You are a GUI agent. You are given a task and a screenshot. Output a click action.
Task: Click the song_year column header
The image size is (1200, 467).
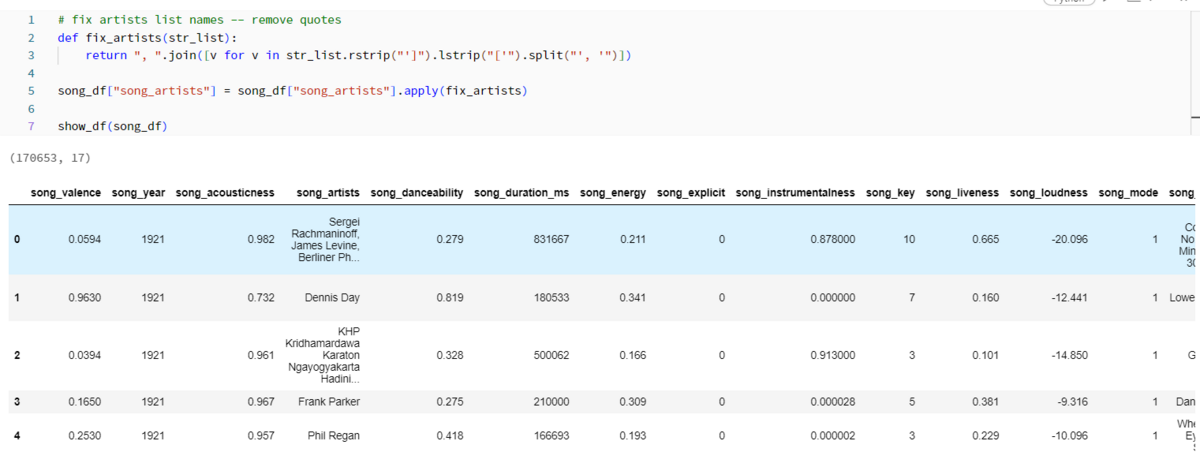tap(139, 192)
